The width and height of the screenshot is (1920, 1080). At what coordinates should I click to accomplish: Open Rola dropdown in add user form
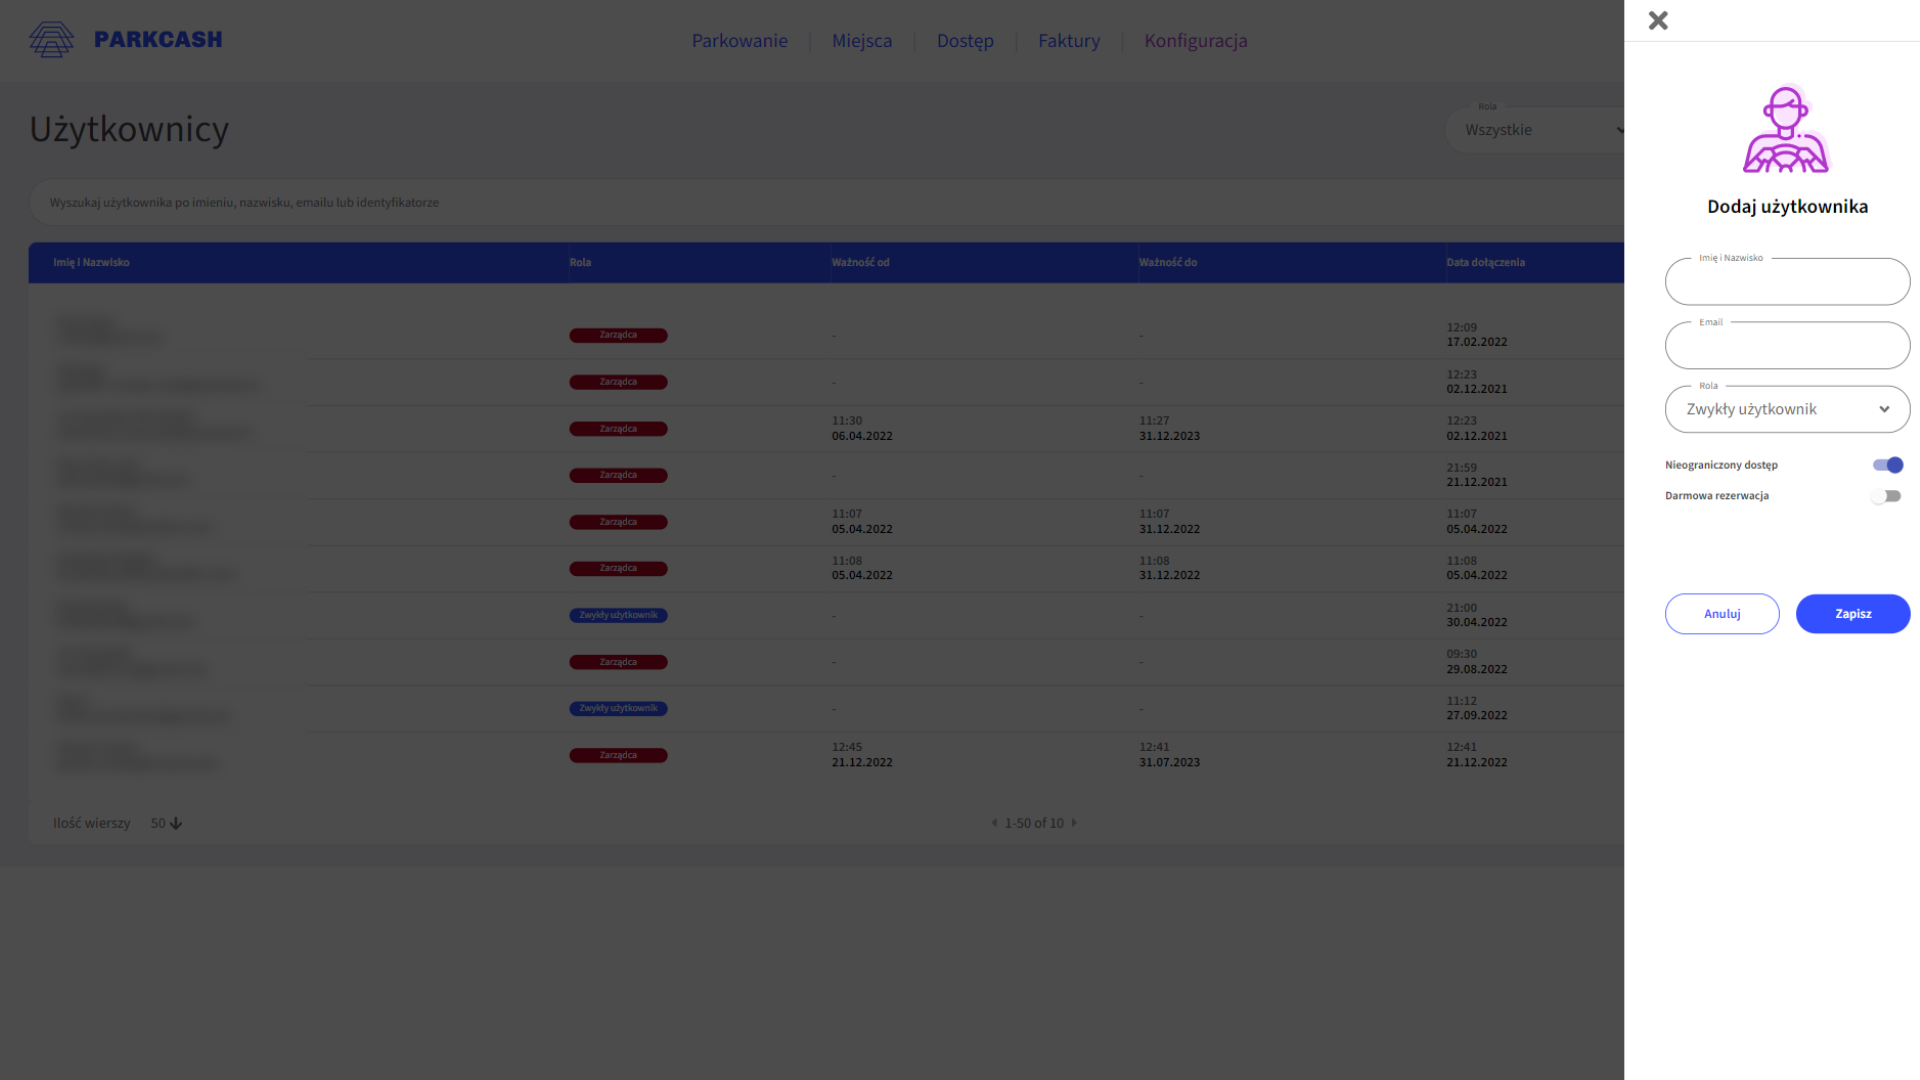(1786, 409)
